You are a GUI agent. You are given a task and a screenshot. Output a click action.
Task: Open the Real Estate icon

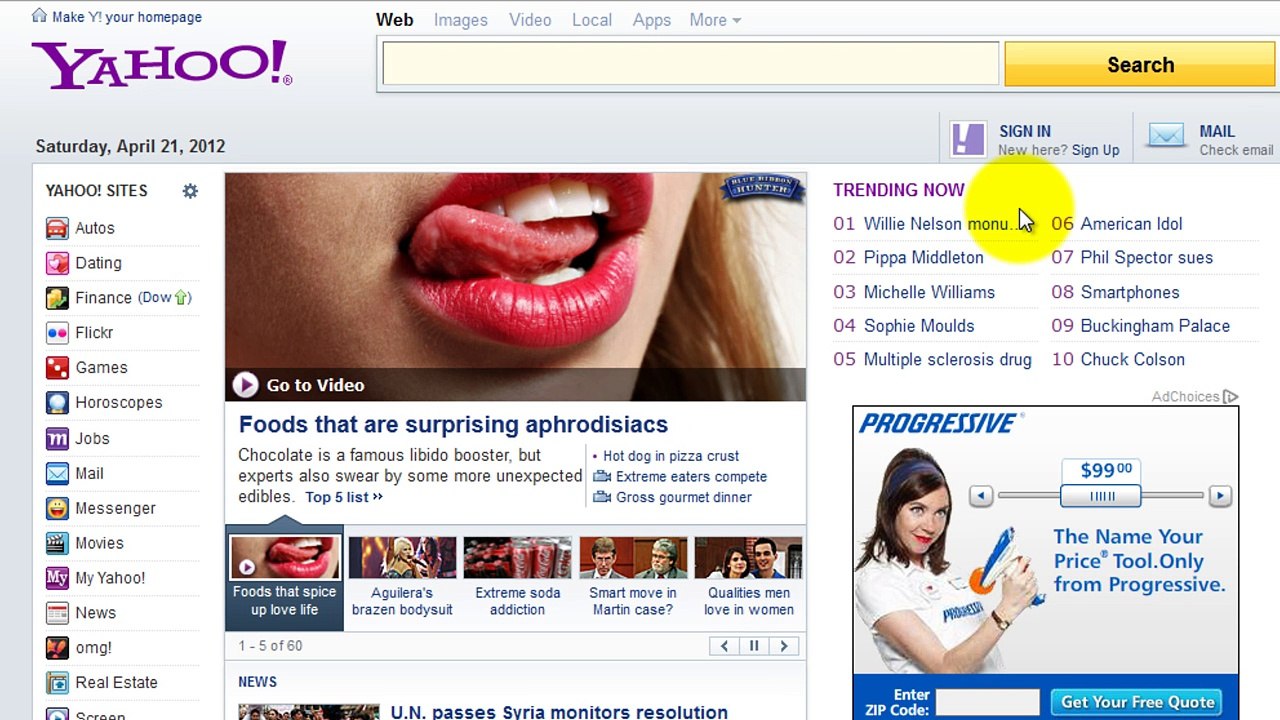(x=57, y=683)
